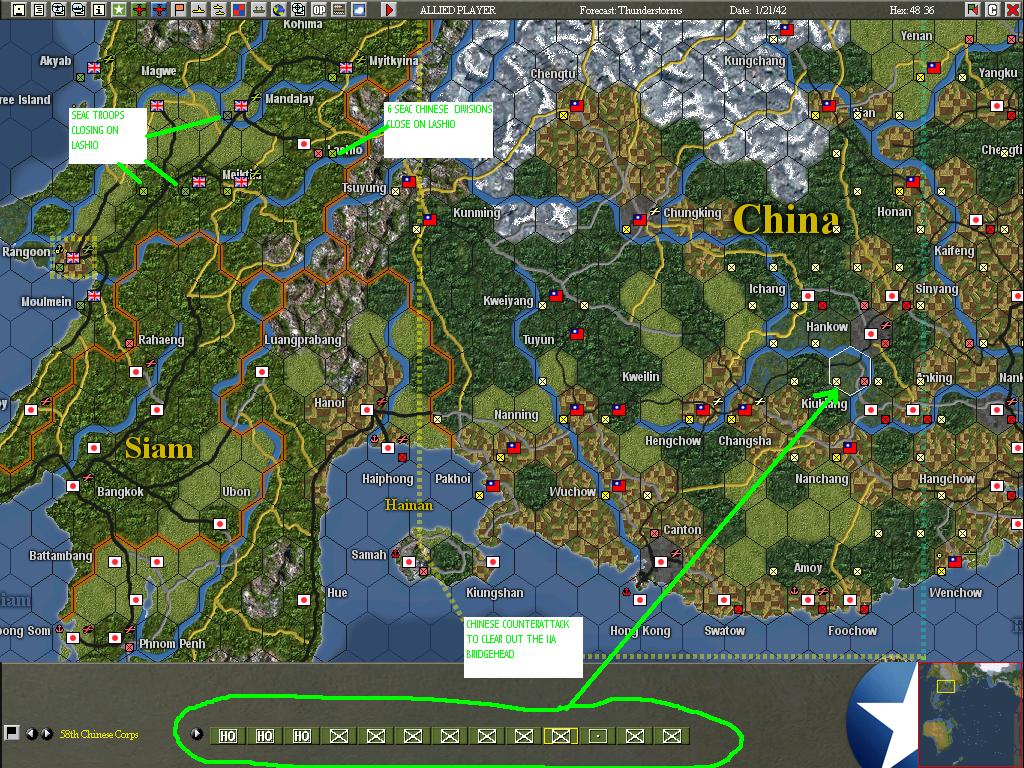Select the British flag at Moulmein
This screenshot has width=1024, height=768.
click(x=94, y=296)
